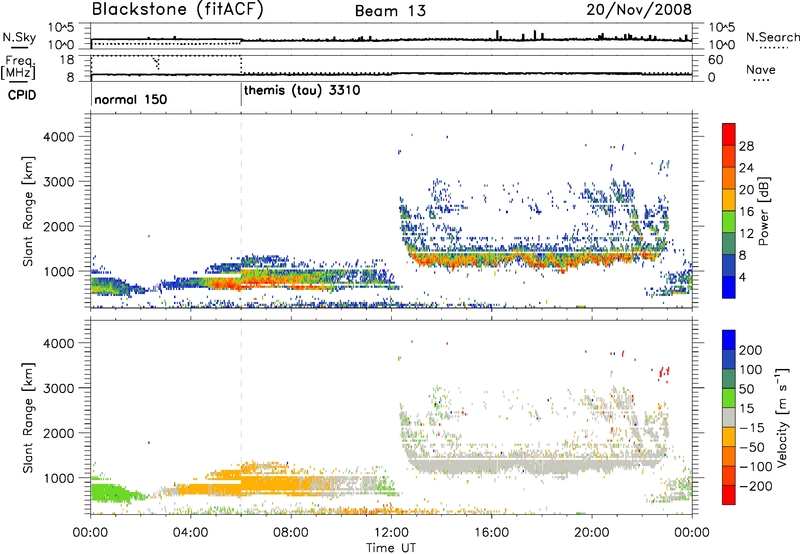Image resolution: width=800 pixels, height=554 pixels.
Task: Click the 'Blackstone (fitACF)' title text
Action: pyautogui.click(x=178, y=10)
